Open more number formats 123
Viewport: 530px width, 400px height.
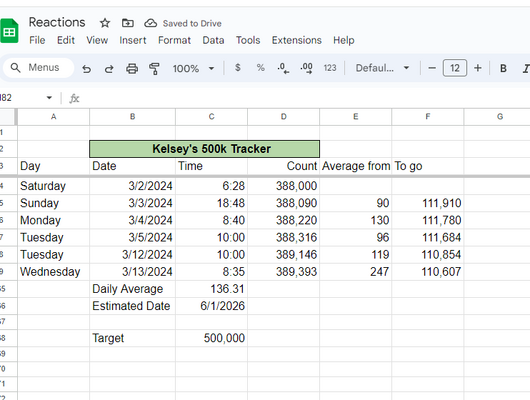click(x=330, y=68)
